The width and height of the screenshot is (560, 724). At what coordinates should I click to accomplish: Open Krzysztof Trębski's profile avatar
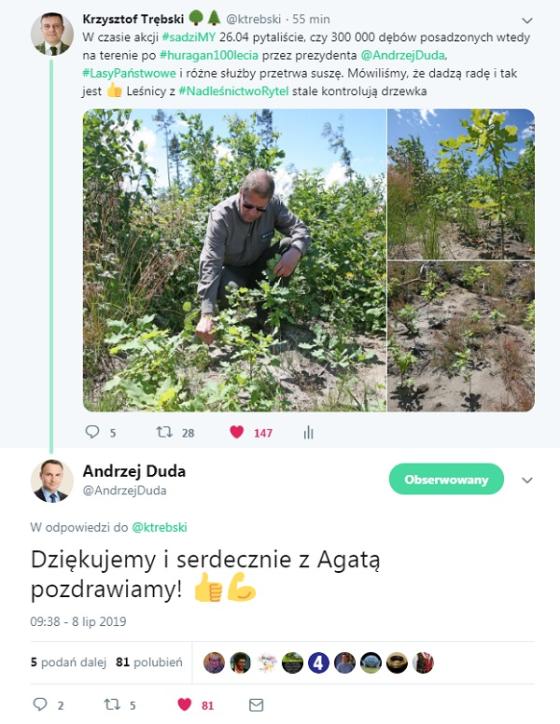[x=52, y=34]
